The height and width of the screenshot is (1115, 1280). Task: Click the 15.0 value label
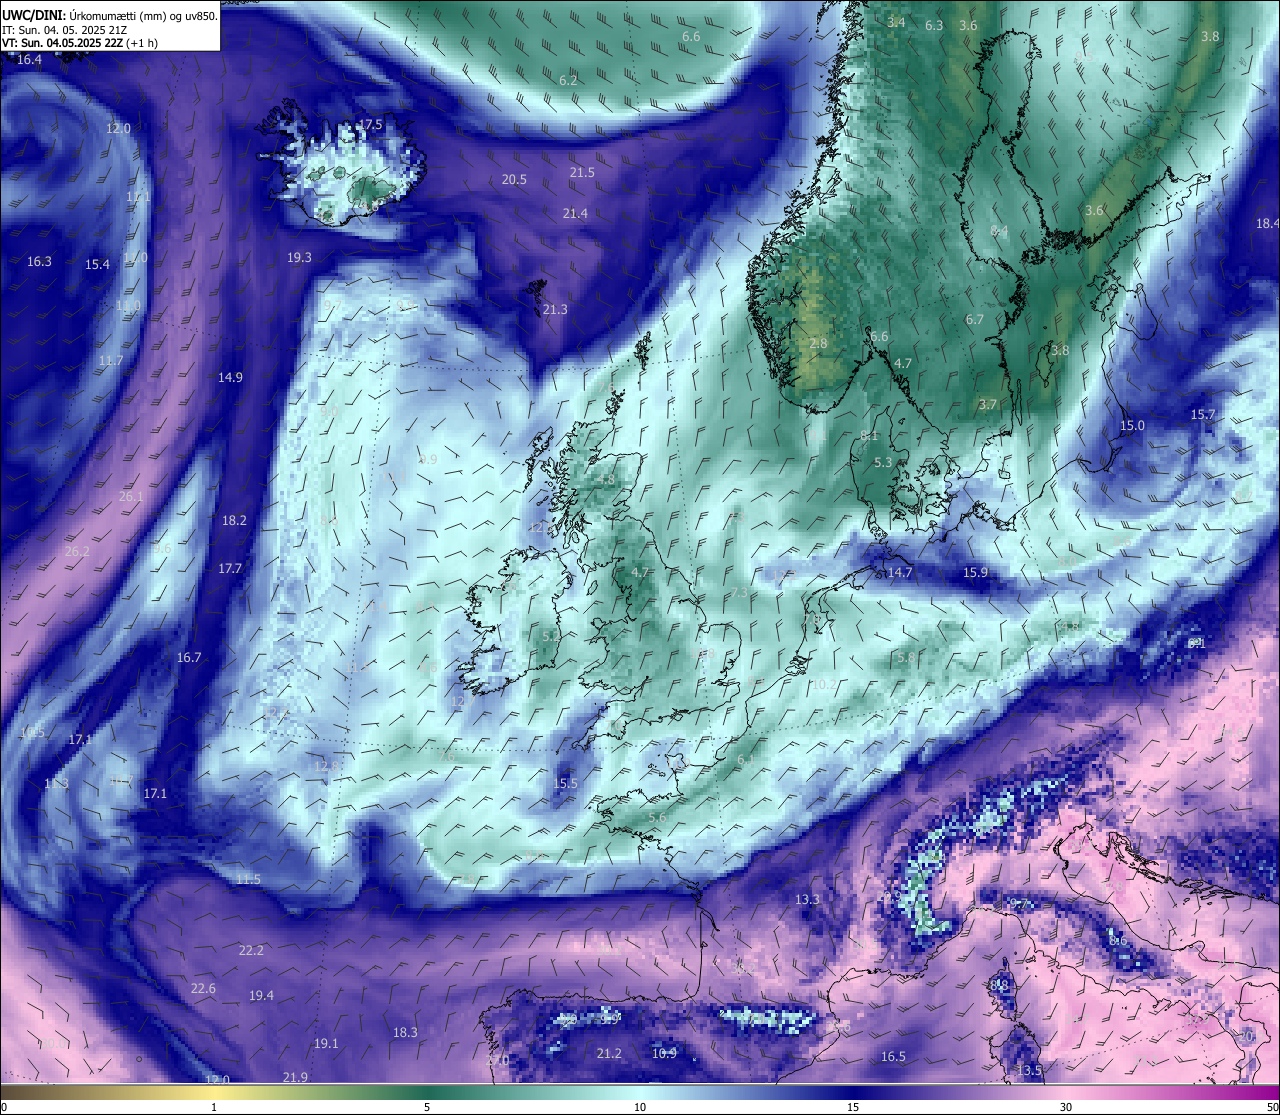pyautogui.click(x=1132, y=426)
